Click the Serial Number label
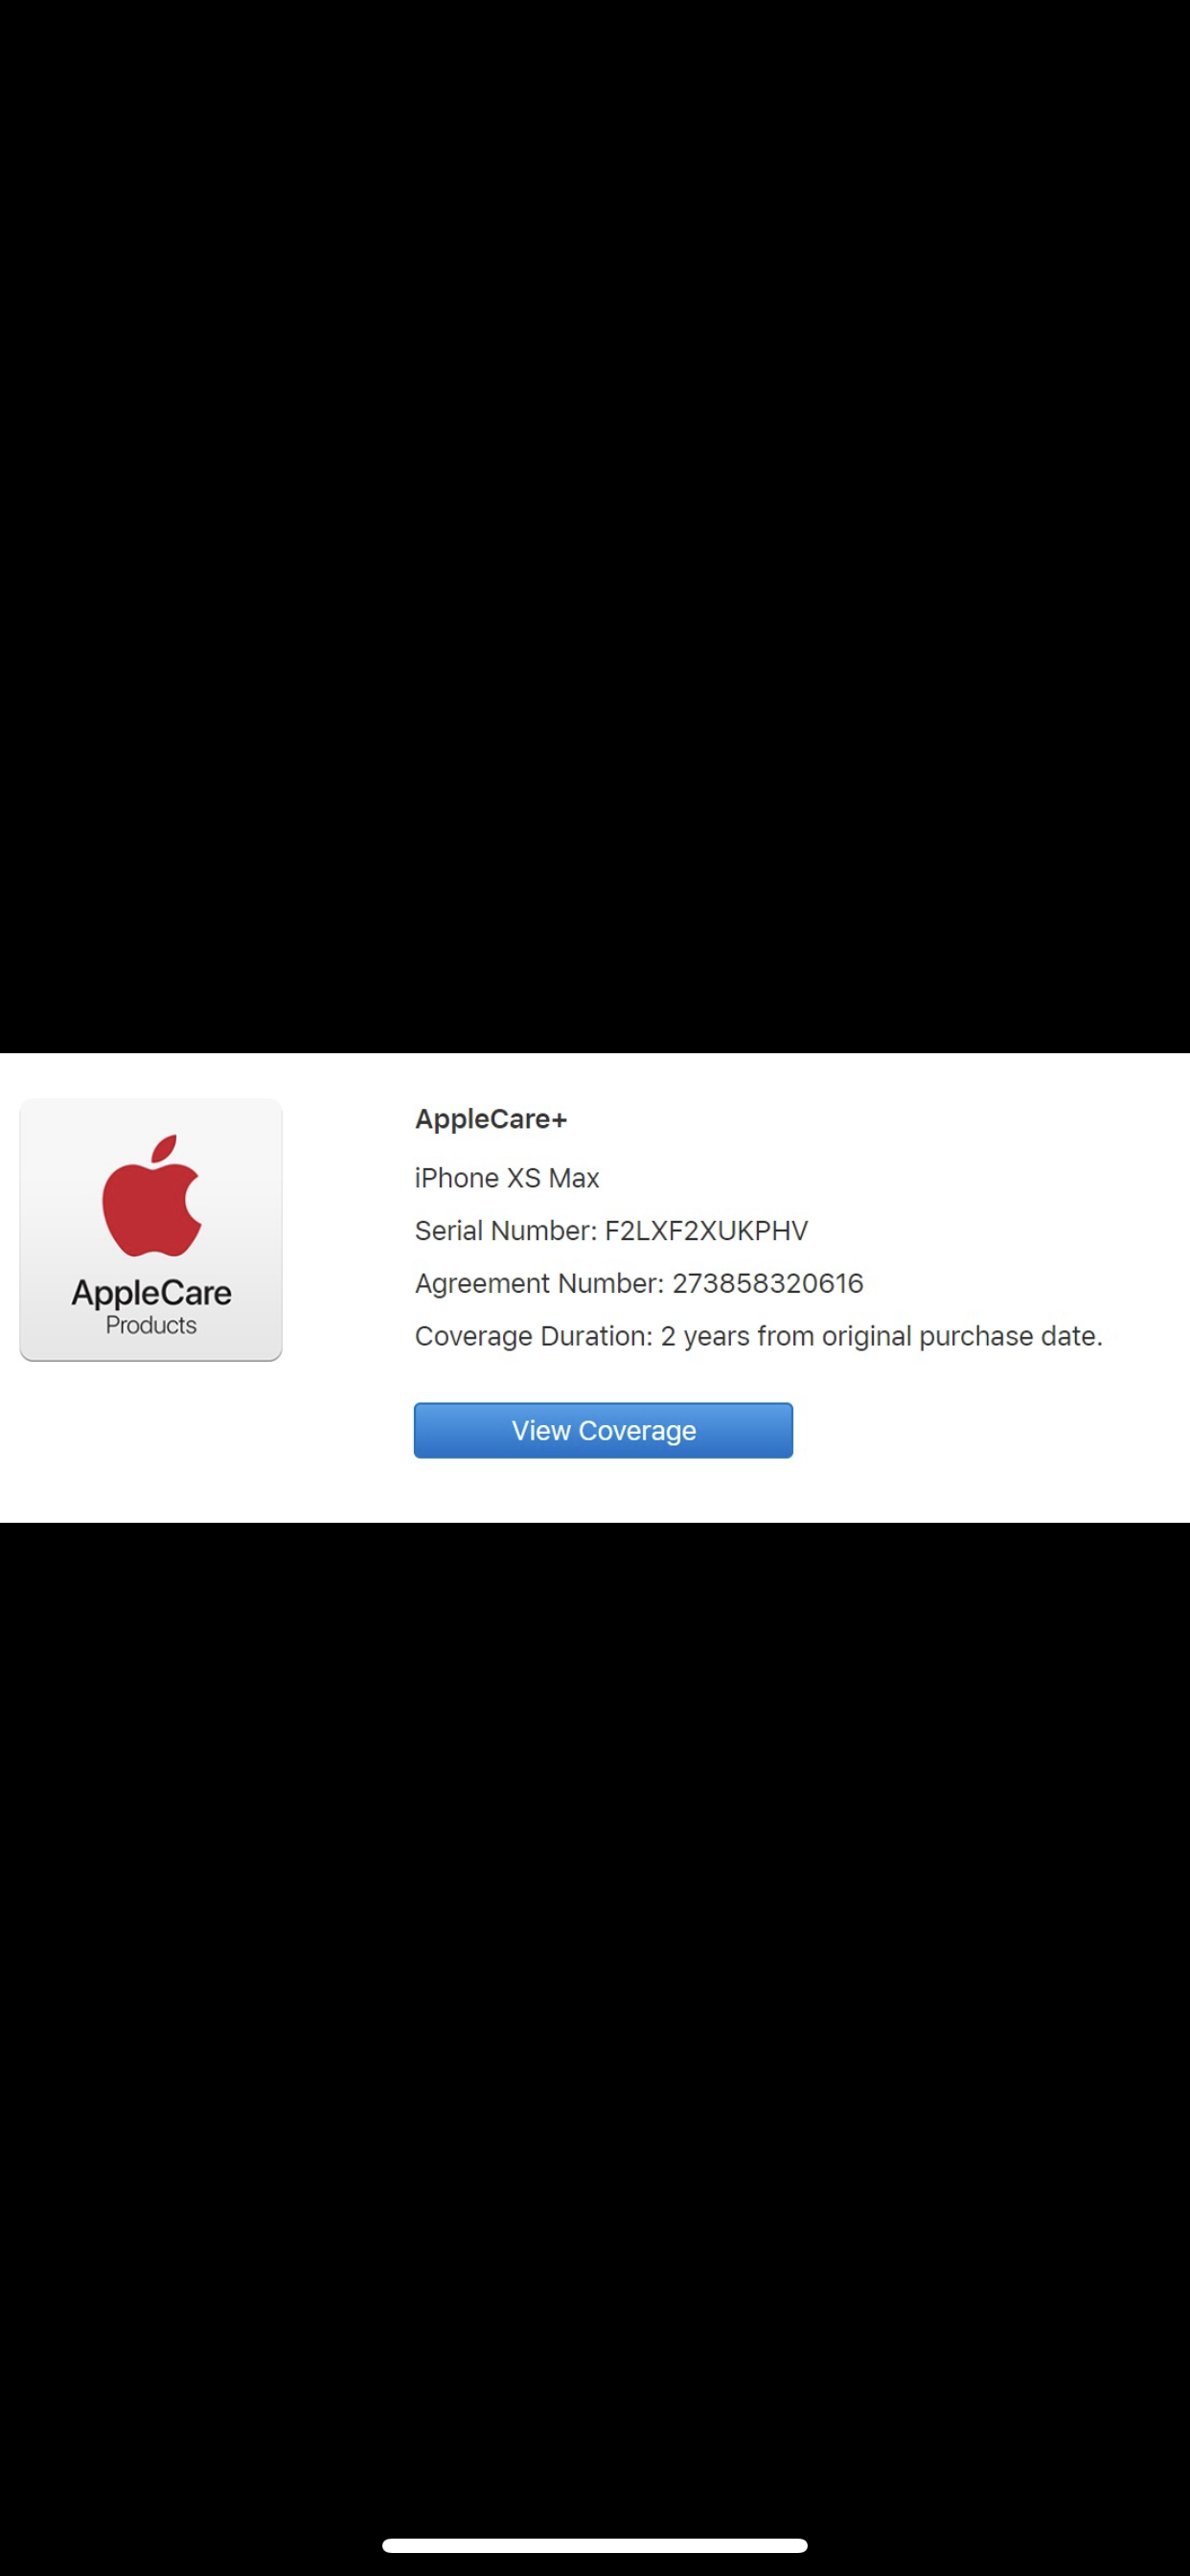This screenshot has width=1190, height=2576. coord(506,1231)
